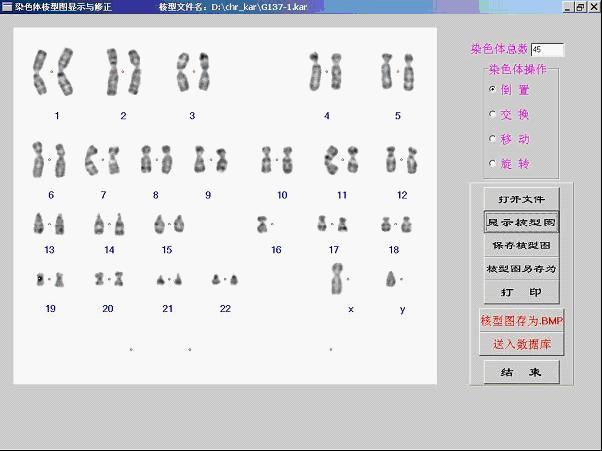The height and width of the screenshot is (451, 602).
Task: Save karyotype with 核型图存为.BMP button
Action: click(x=521, y=321)
